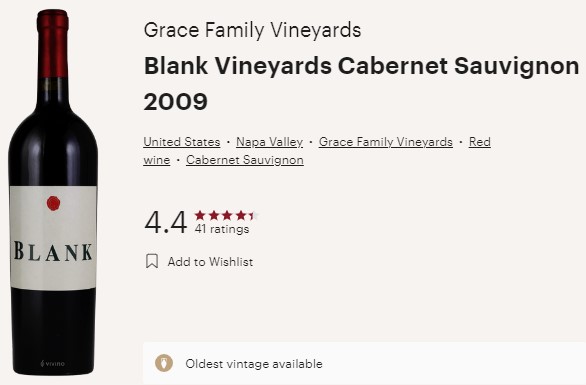Open the Cabernet Sauvignon grape link
The image size is (586, 385).
(245, 160)
